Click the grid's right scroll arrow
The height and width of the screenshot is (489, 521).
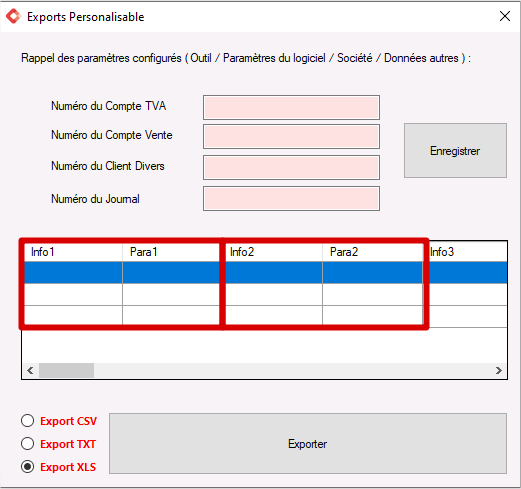[499, 371]
